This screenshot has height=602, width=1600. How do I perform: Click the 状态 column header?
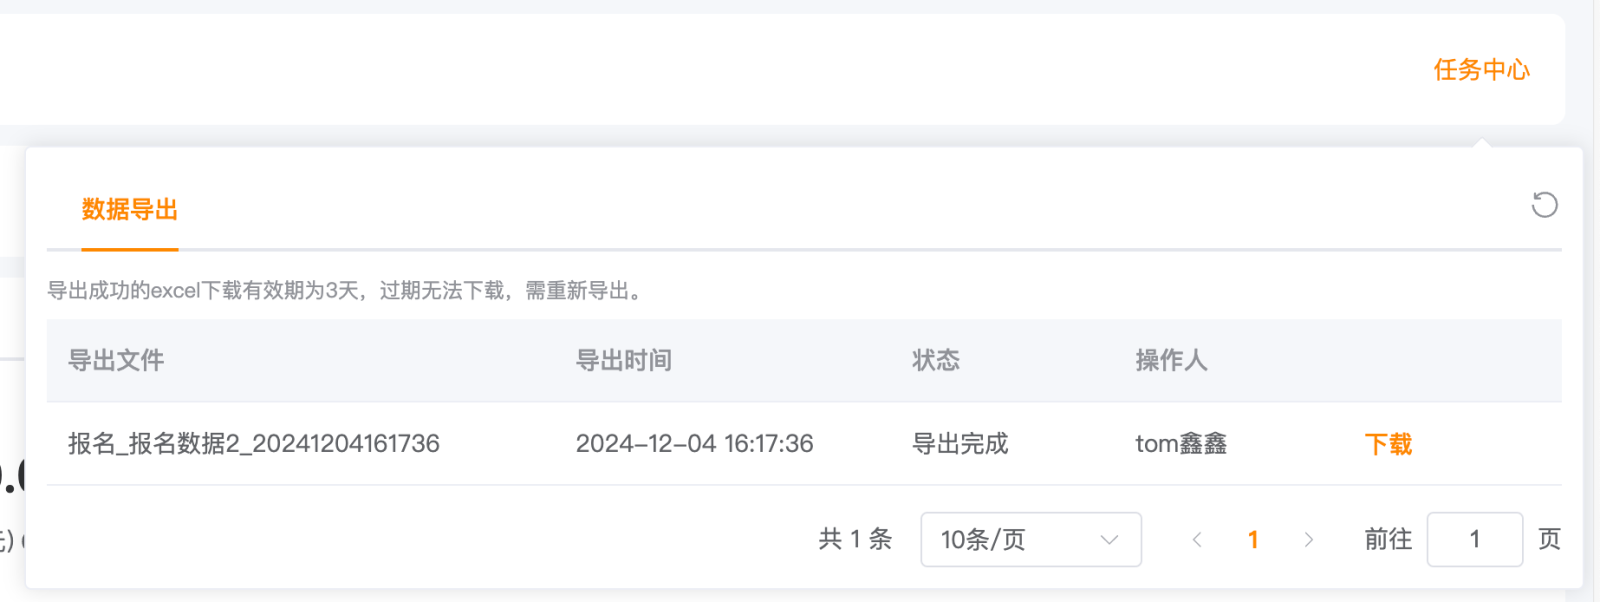pyautogui.click(x=936, y=361)
